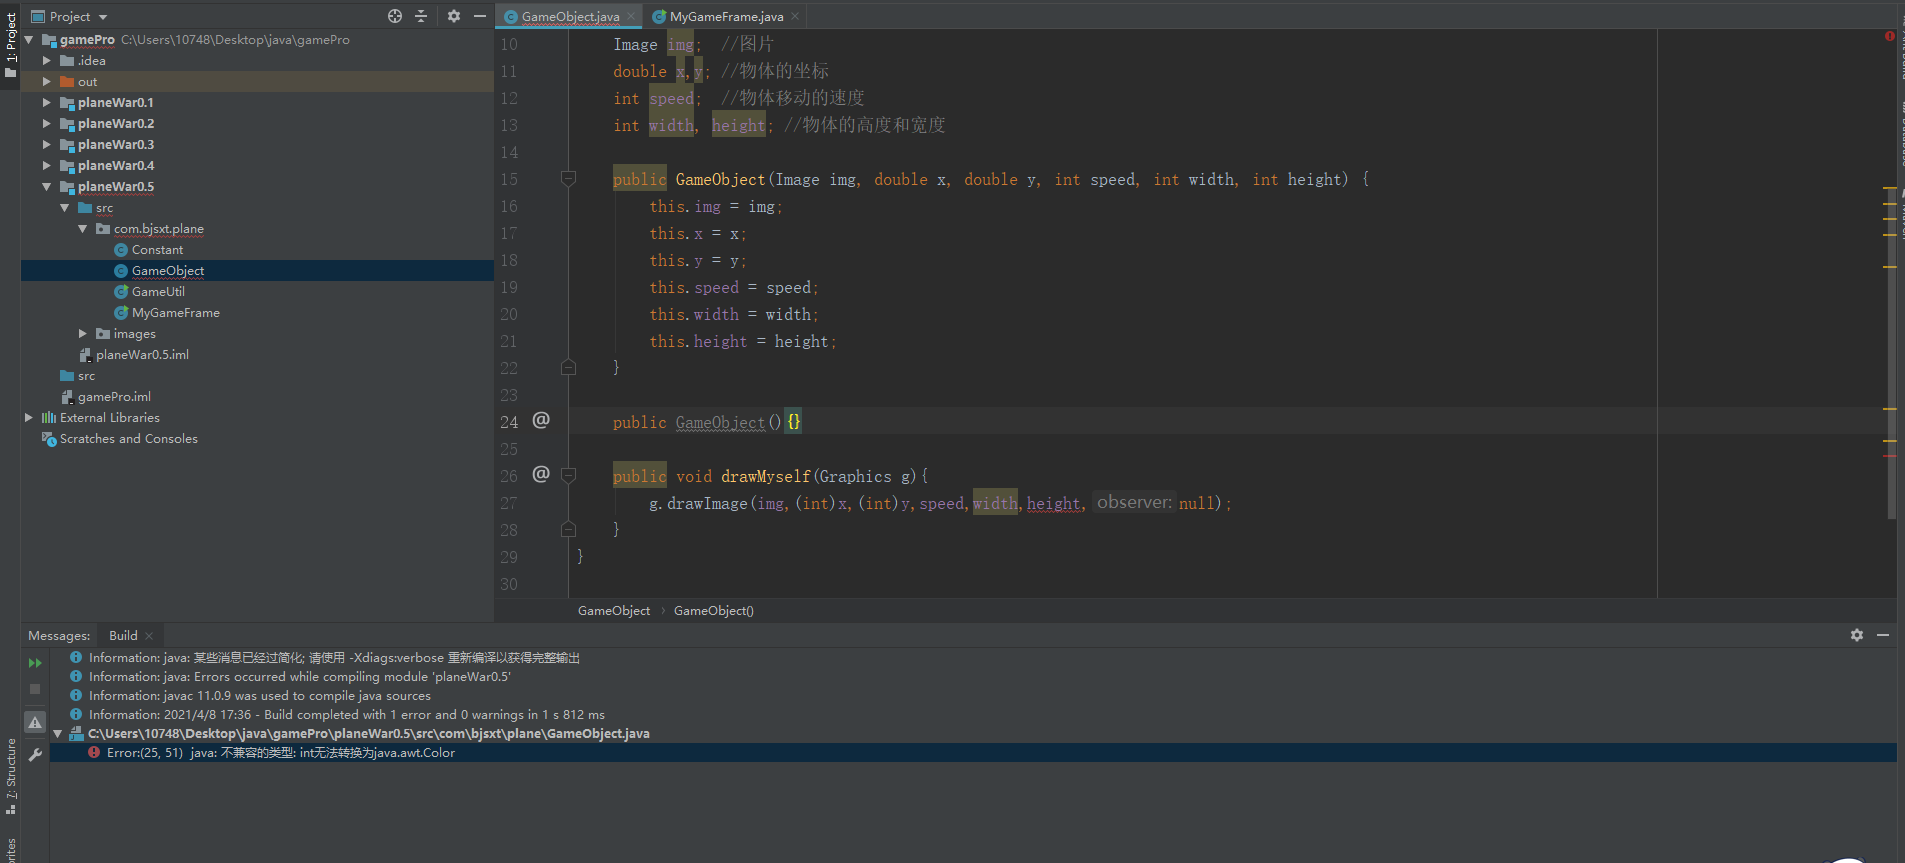Image resolution: width=1905 pixels, height=863 pixels.
Task: Expand the out folder
Action: [47, 82]
